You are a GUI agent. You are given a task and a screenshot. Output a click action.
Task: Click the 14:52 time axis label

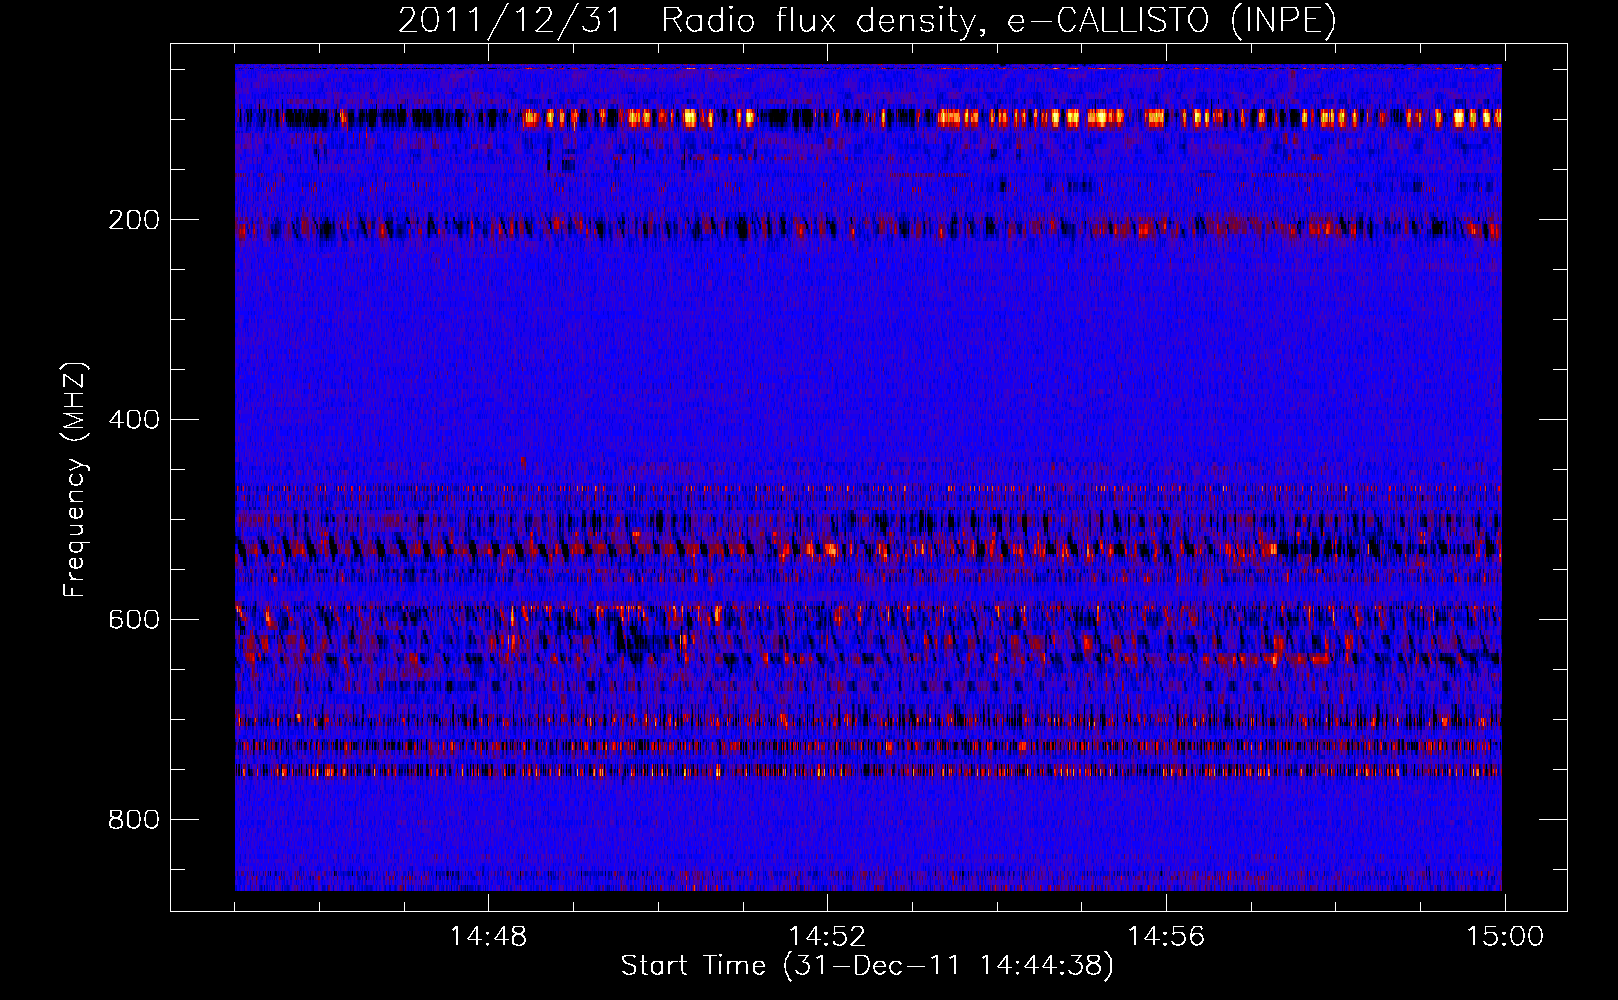827,937
